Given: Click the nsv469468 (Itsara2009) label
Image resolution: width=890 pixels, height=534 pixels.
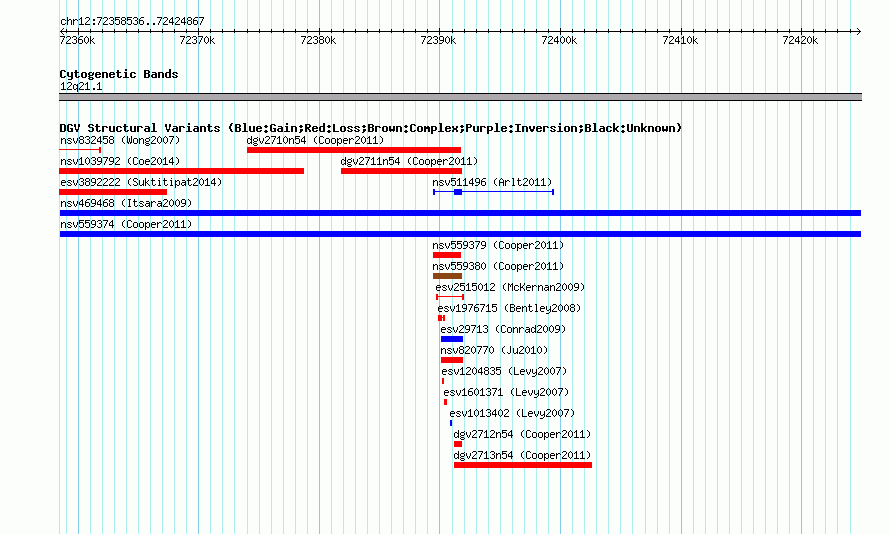Looking at the screenshot, I should coord(126,203).
